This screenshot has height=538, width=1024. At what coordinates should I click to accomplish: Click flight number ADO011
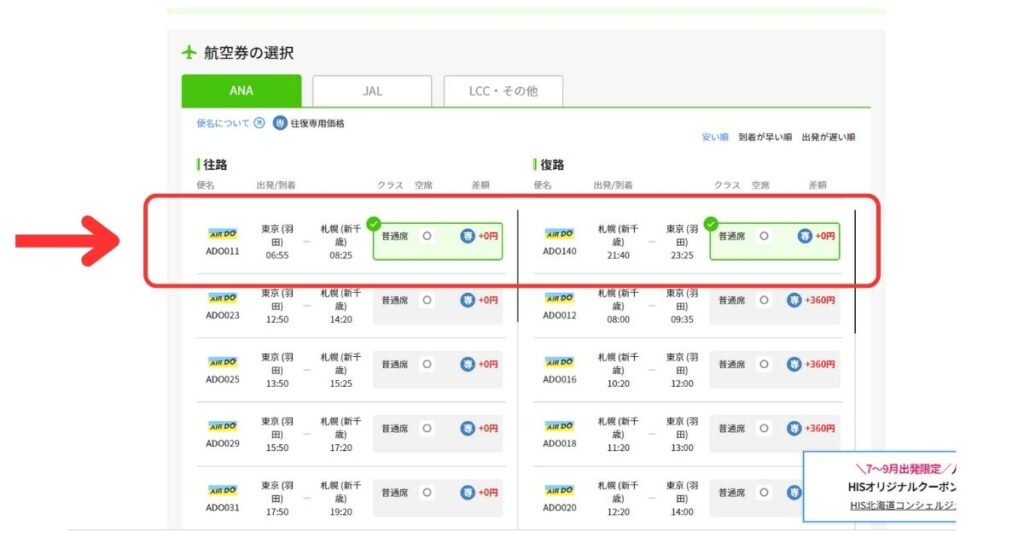tap(223, 251)
